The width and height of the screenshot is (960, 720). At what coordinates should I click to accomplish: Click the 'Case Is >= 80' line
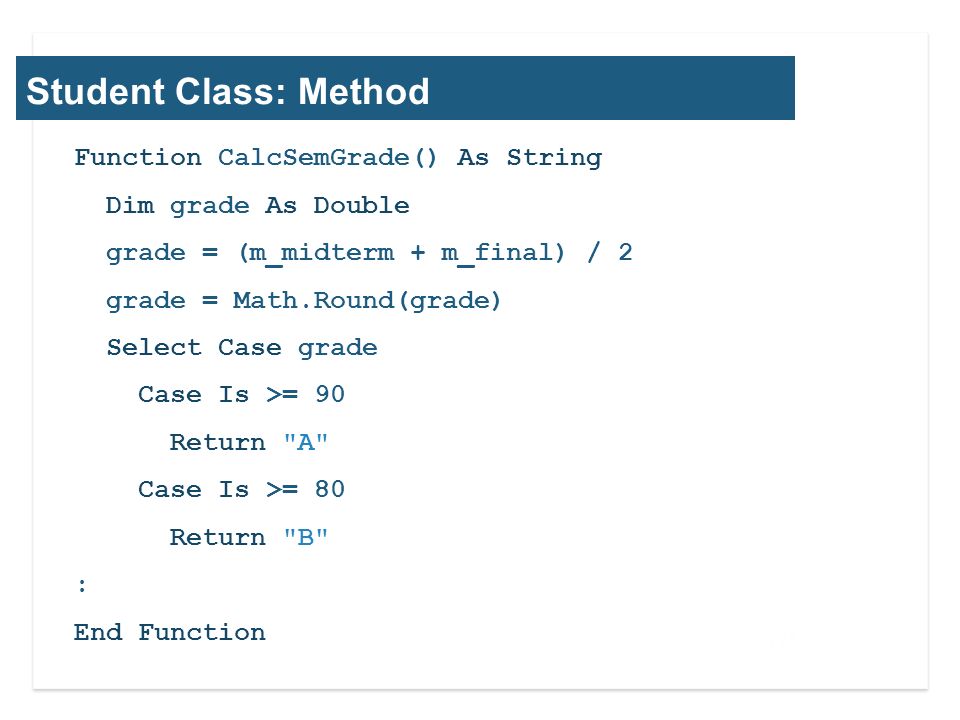coord(241,489)
